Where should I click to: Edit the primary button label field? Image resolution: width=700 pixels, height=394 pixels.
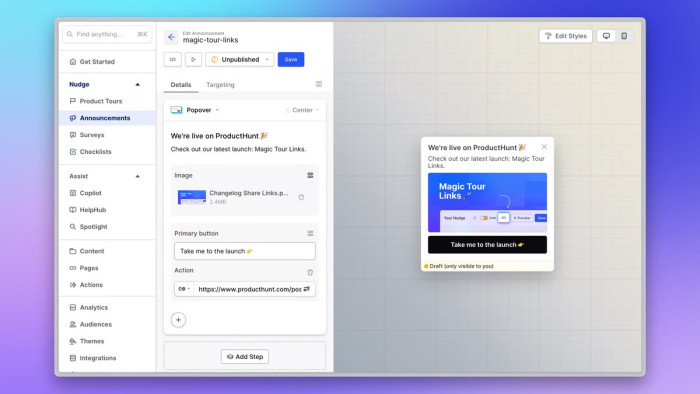[245, 251]
